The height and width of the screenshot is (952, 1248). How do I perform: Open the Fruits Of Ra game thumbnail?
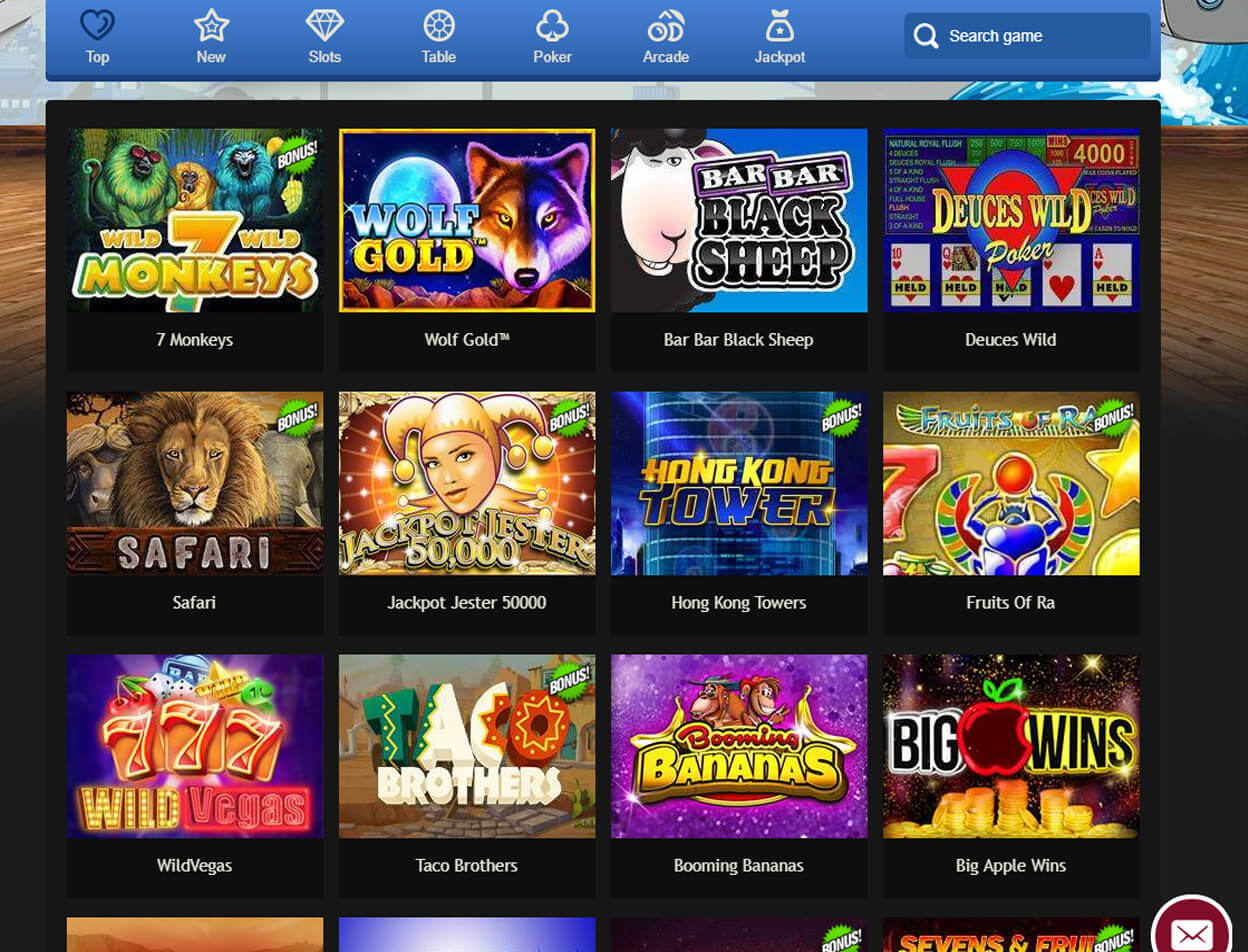1011,483
